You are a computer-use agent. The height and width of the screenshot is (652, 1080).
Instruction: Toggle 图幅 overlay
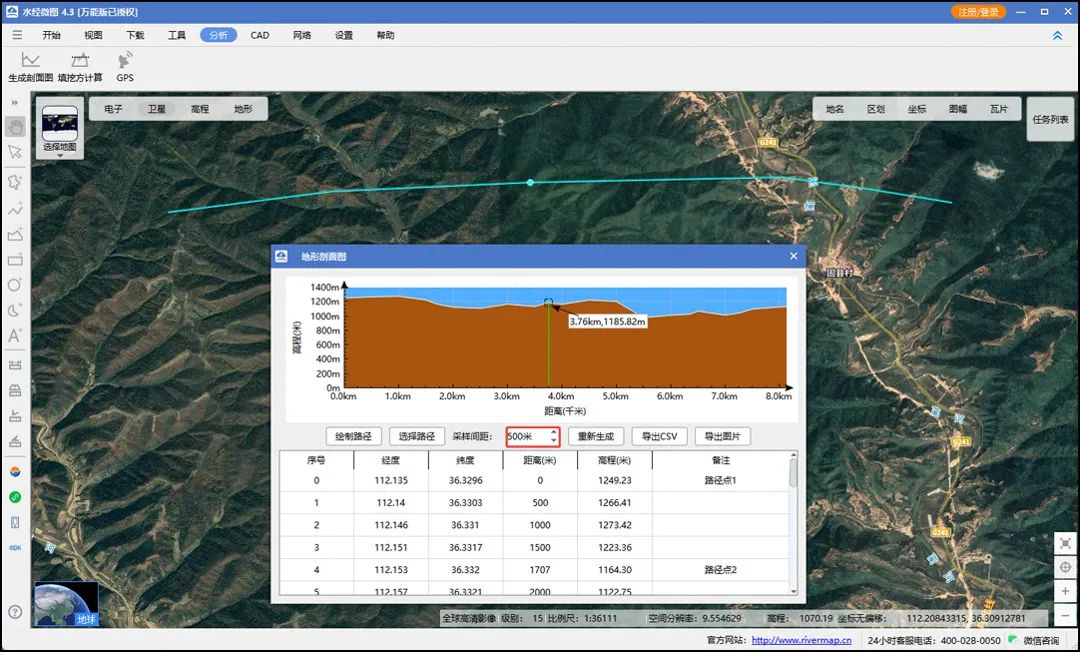pyautogui.click(x=958, y=109)
